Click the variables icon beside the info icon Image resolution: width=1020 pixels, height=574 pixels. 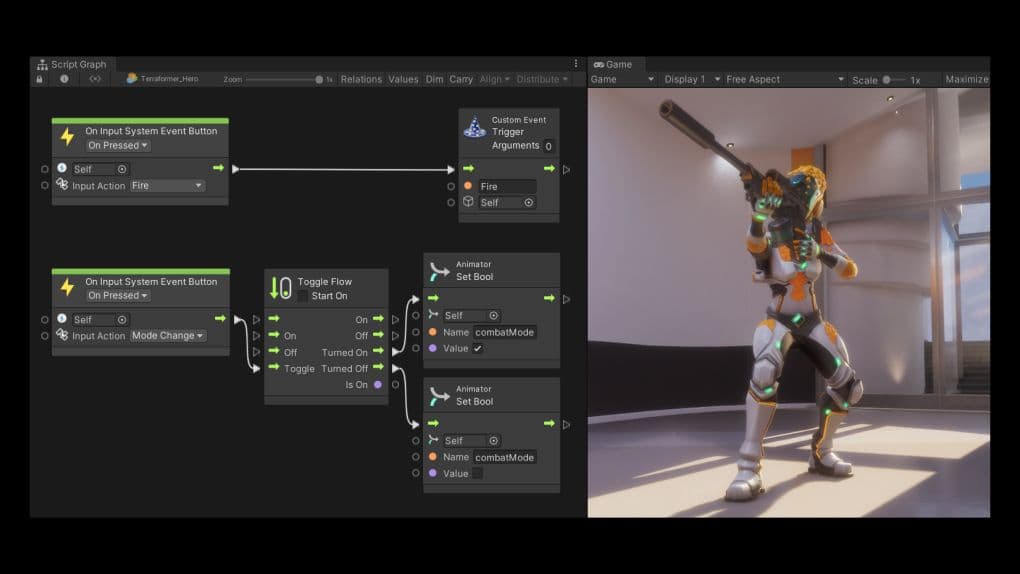(x=95, y=79)
